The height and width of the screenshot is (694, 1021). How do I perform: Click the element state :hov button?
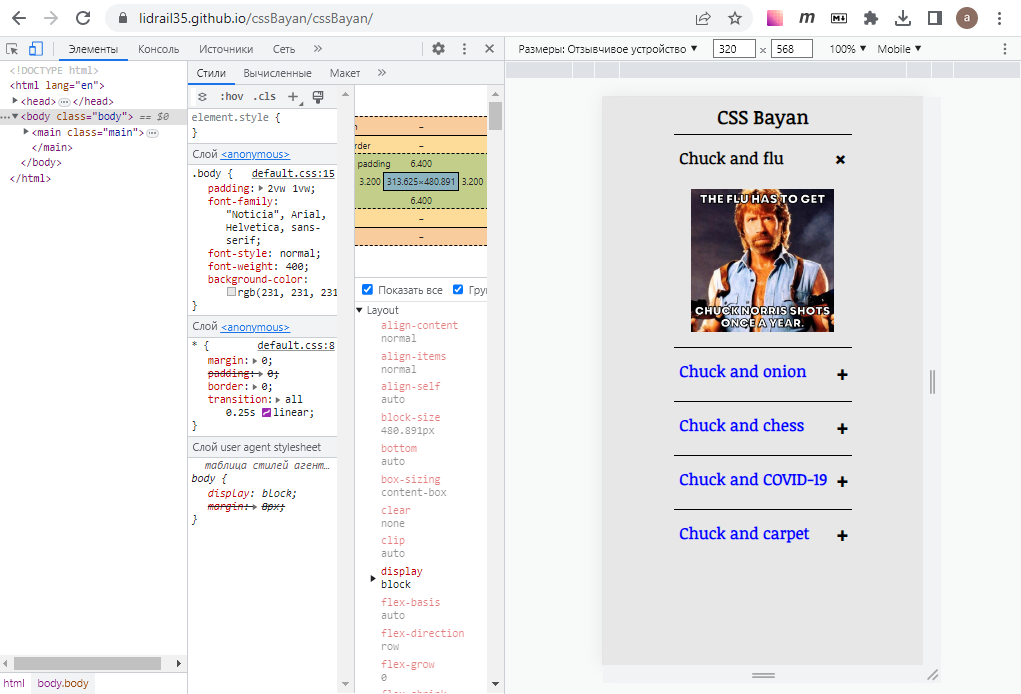pos(231,96)
